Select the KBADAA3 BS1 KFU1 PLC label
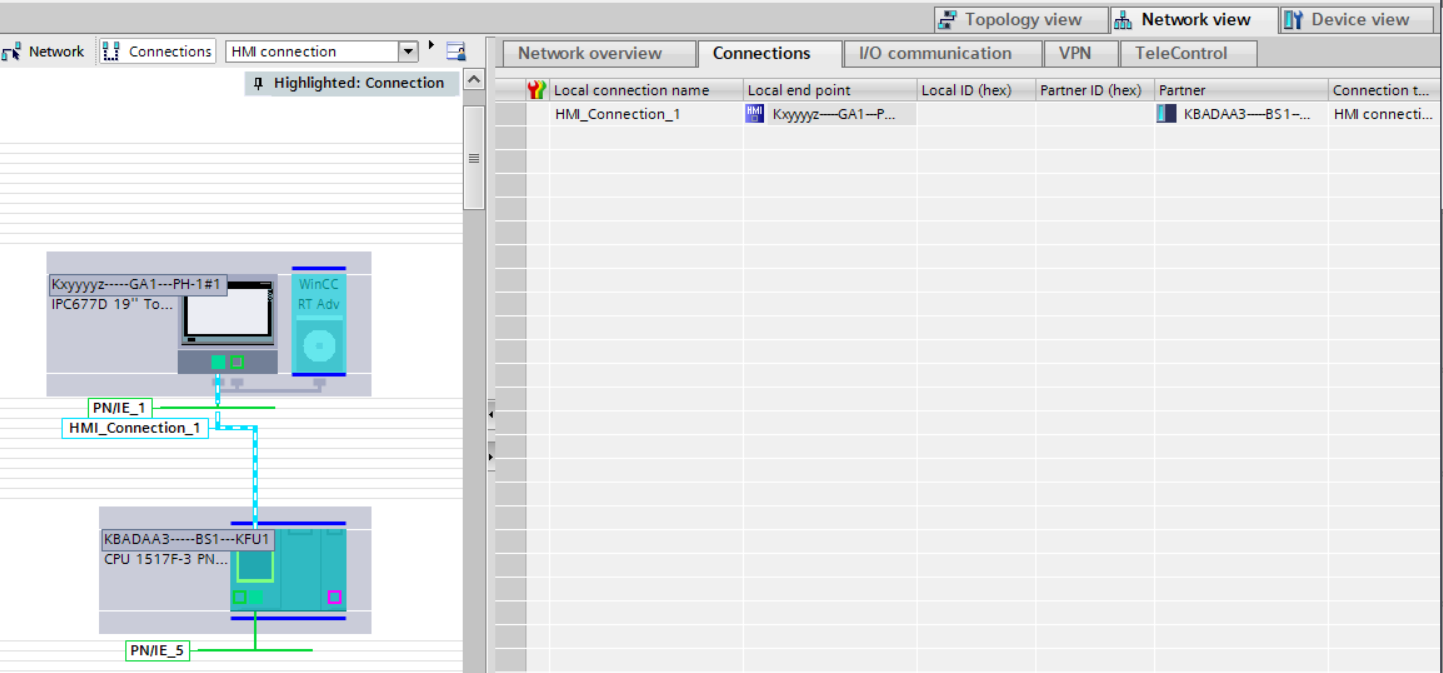 188,540
